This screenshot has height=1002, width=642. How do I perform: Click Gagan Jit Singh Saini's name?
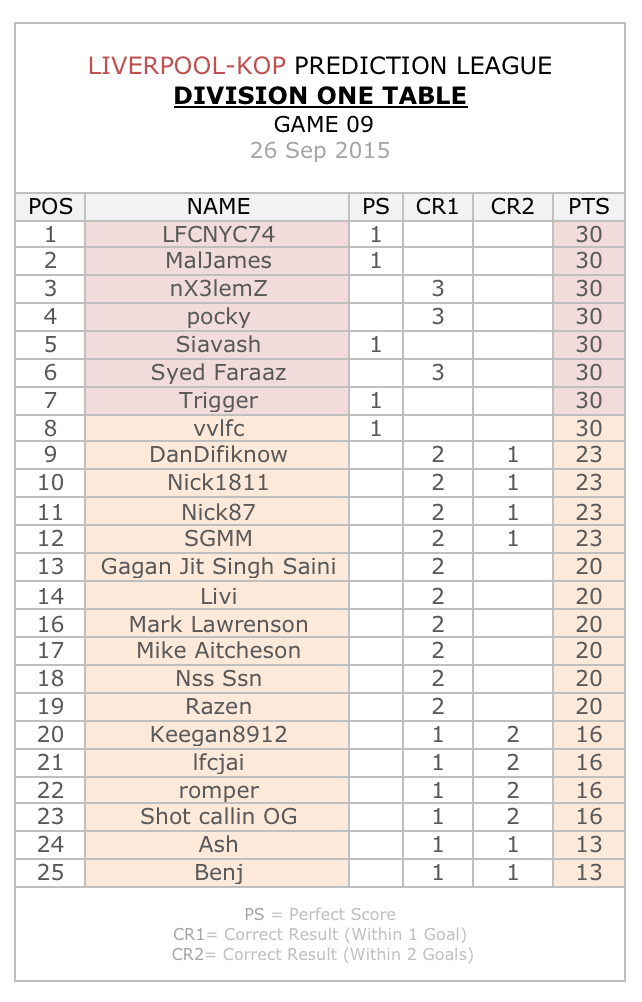(x=218, y=566)
